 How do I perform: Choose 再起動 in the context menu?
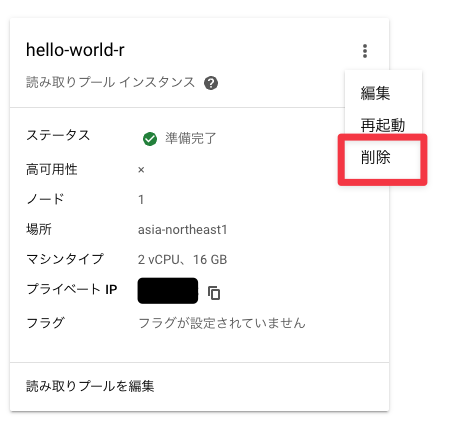point(383,125)
